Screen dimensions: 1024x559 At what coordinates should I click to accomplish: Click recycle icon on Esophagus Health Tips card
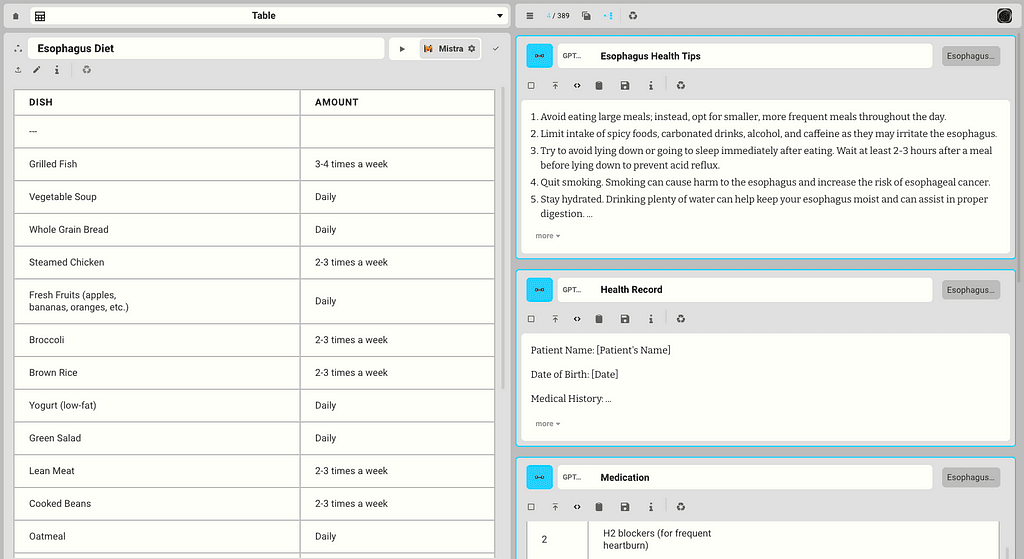tap(680, 86)
